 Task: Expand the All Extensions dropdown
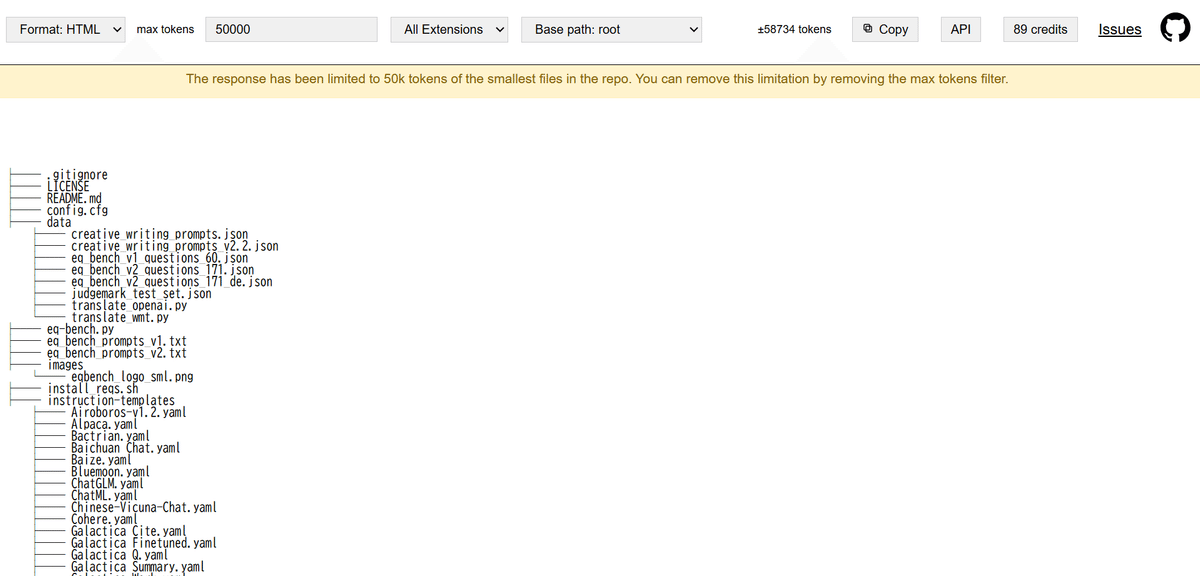pos(449,29)
